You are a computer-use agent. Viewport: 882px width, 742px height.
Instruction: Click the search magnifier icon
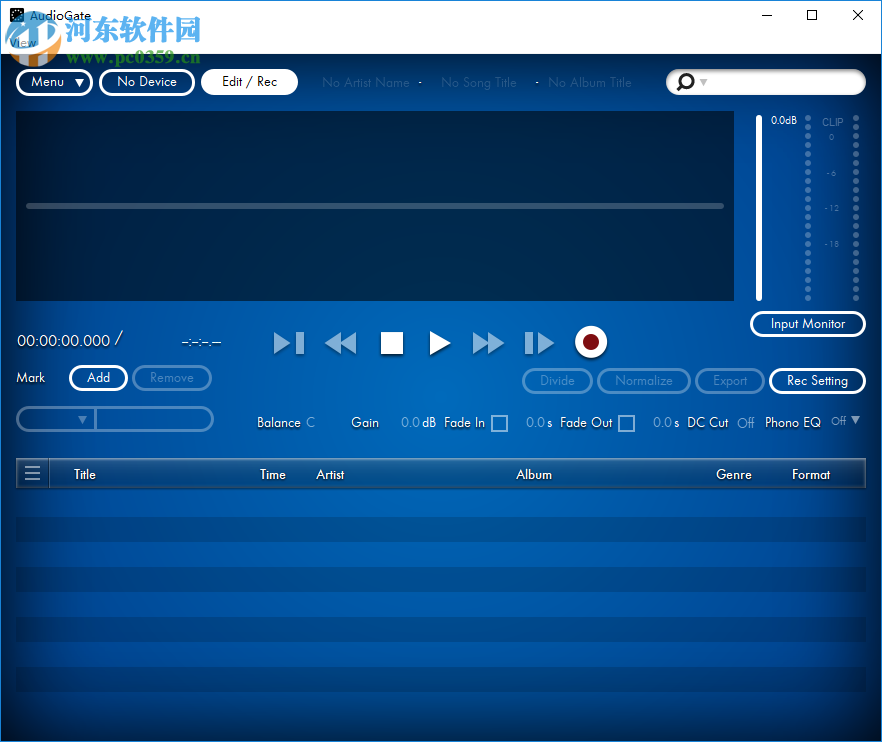(686, 82)
